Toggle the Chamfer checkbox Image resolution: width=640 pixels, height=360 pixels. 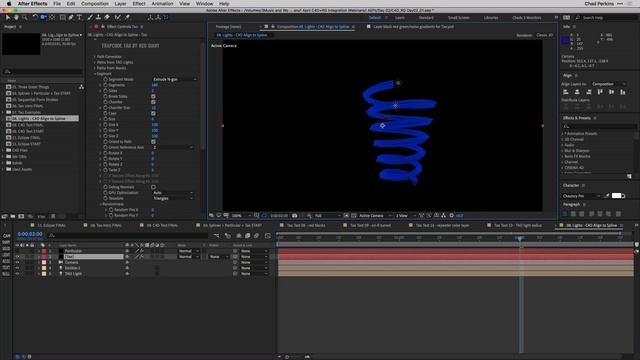tap(153, 102)
